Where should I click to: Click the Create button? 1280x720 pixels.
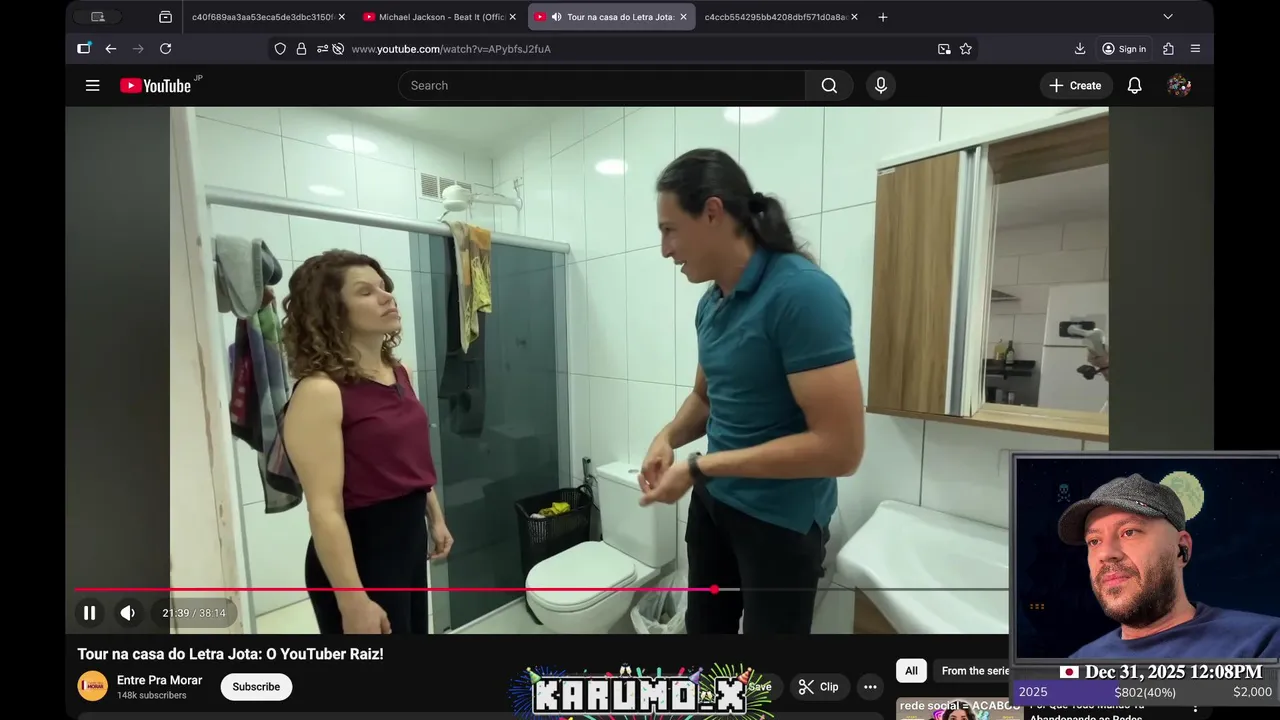coord(1075,86)
